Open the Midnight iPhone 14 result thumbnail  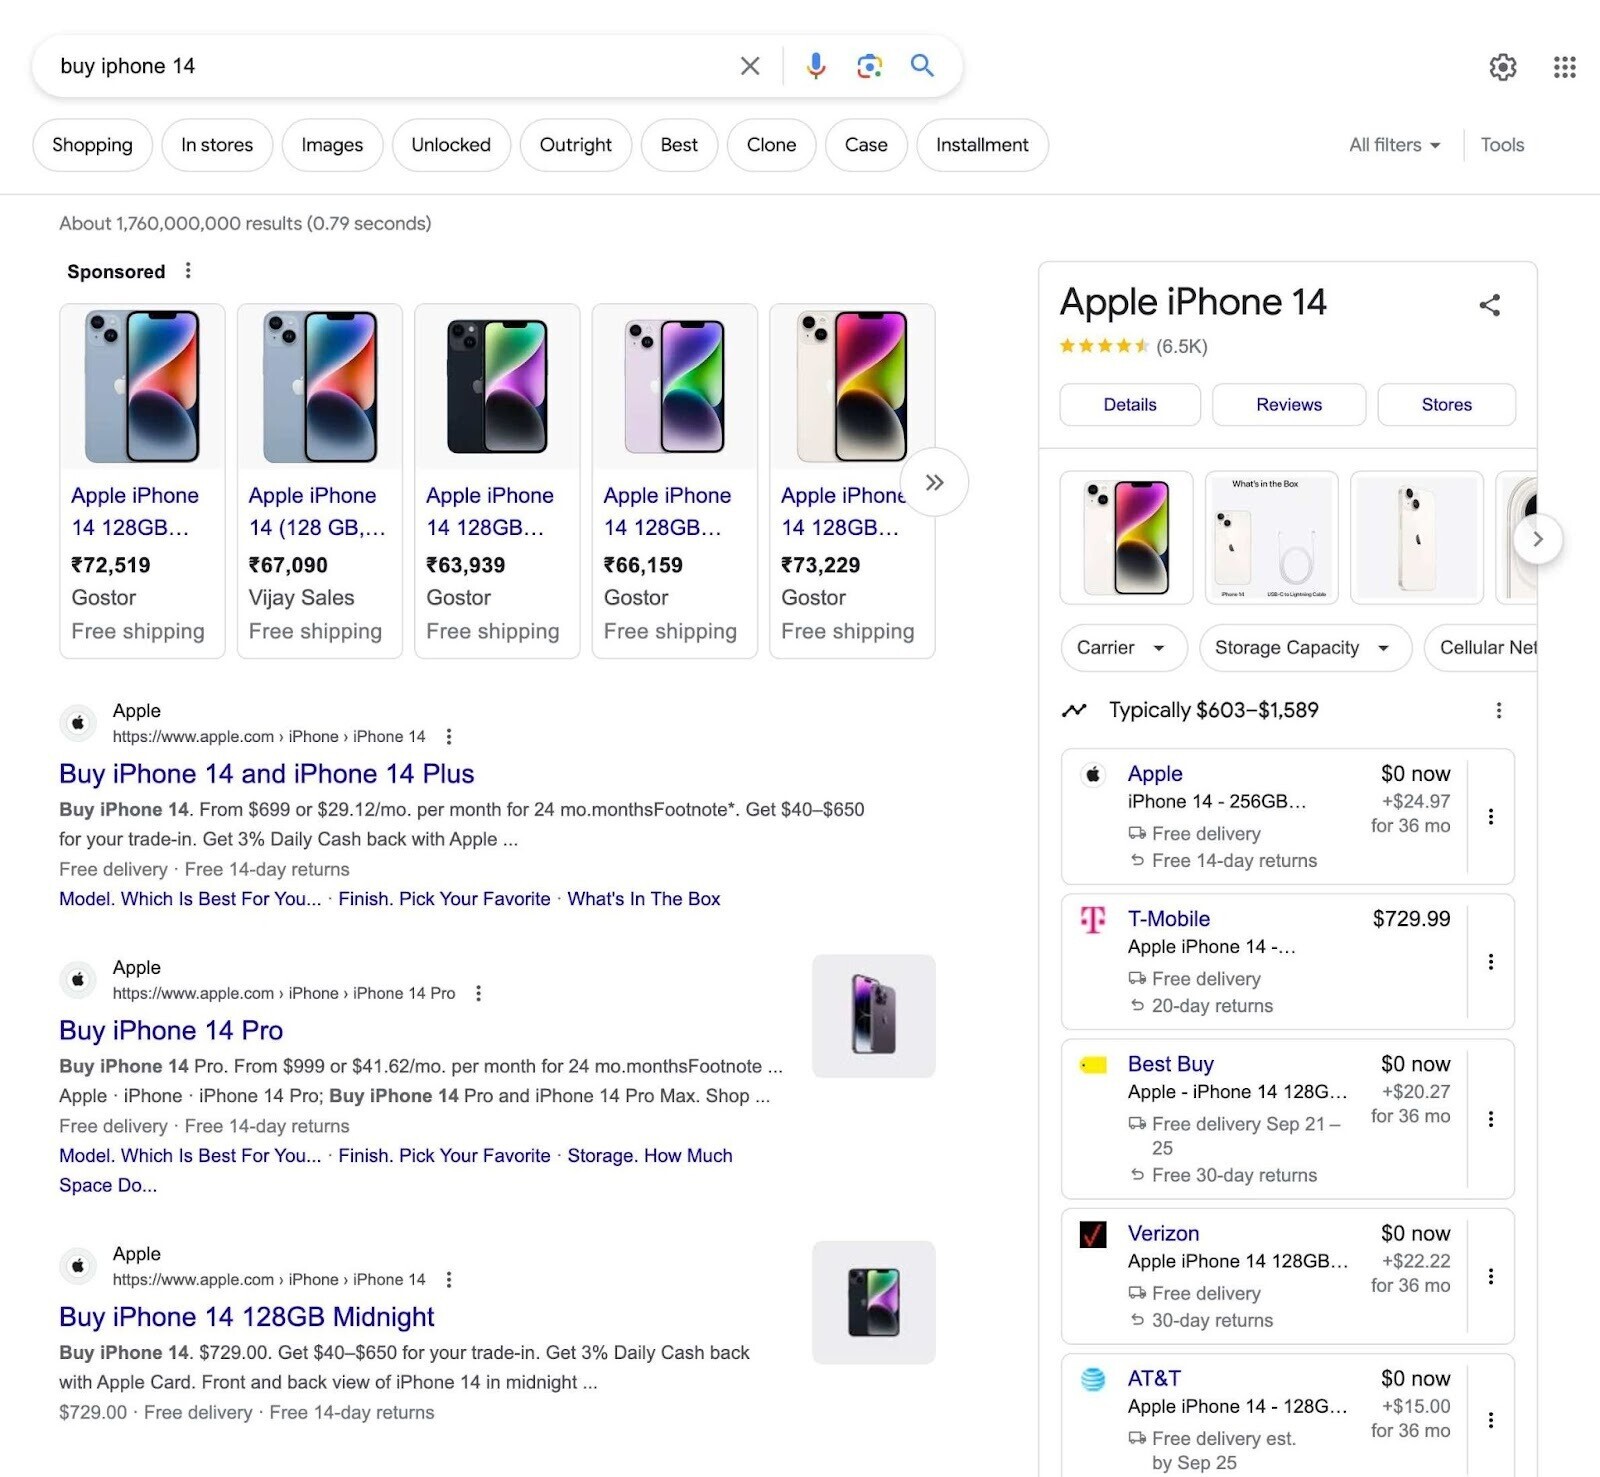click(x=874, y=1303)
